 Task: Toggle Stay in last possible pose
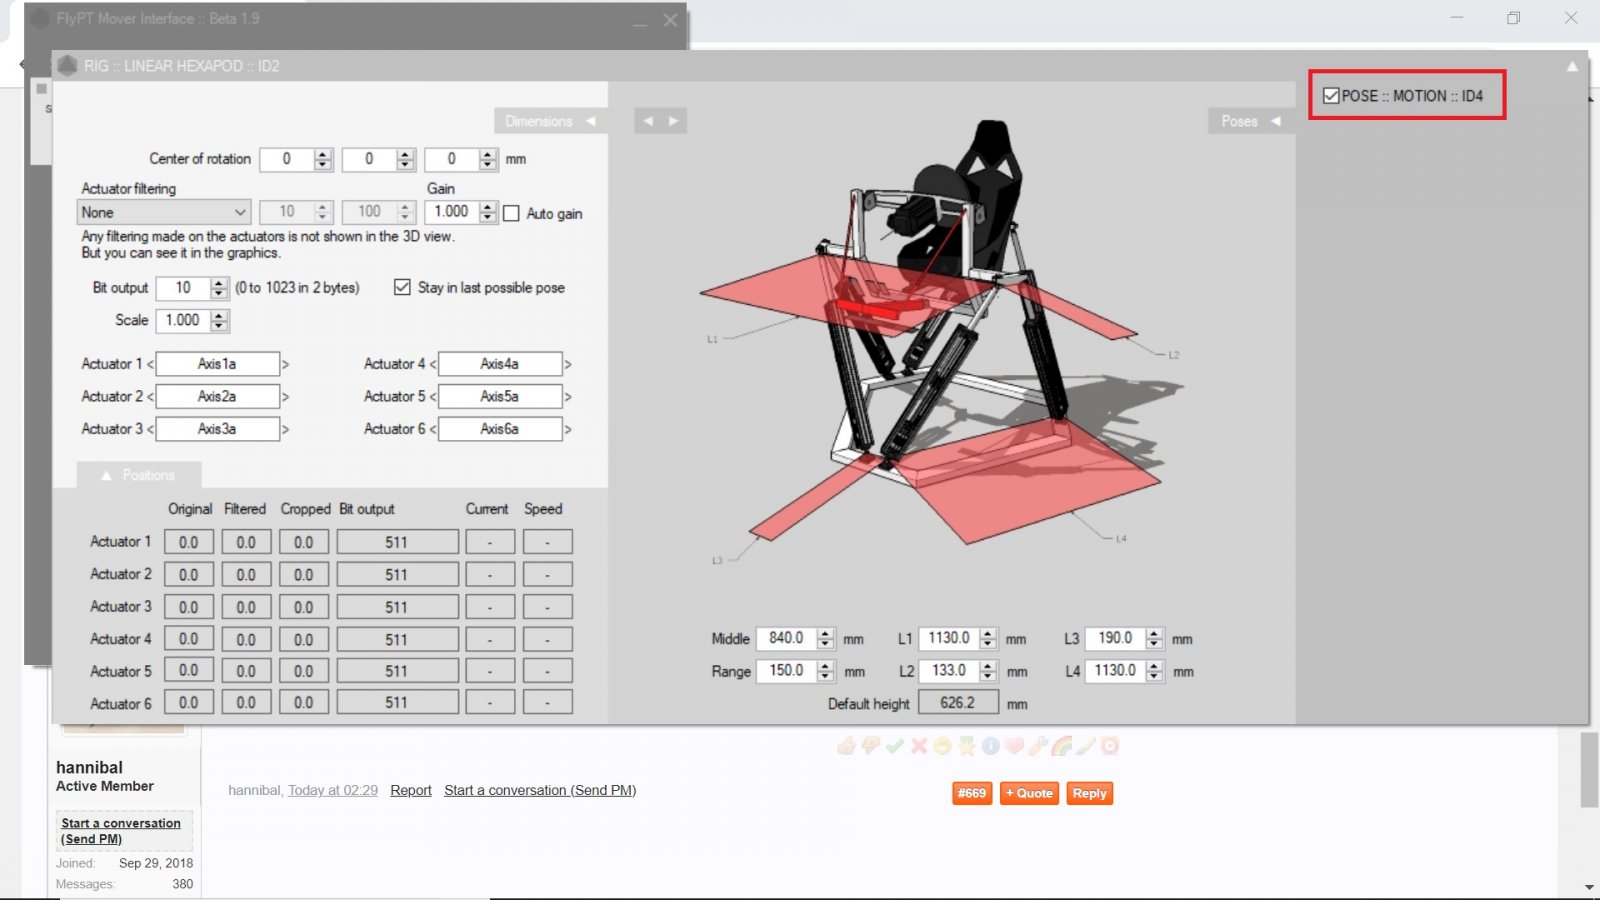pos(402,287)
